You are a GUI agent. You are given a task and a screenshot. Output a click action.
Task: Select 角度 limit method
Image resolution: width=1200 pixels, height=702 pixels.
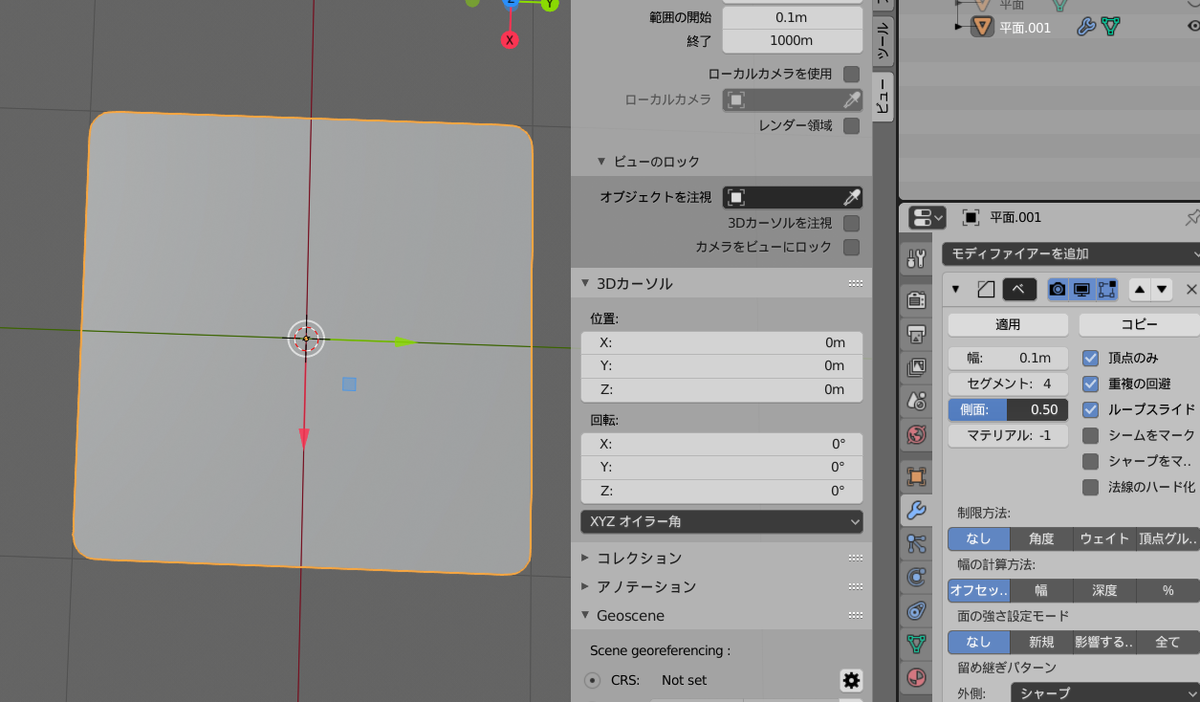click(1041, 539)
